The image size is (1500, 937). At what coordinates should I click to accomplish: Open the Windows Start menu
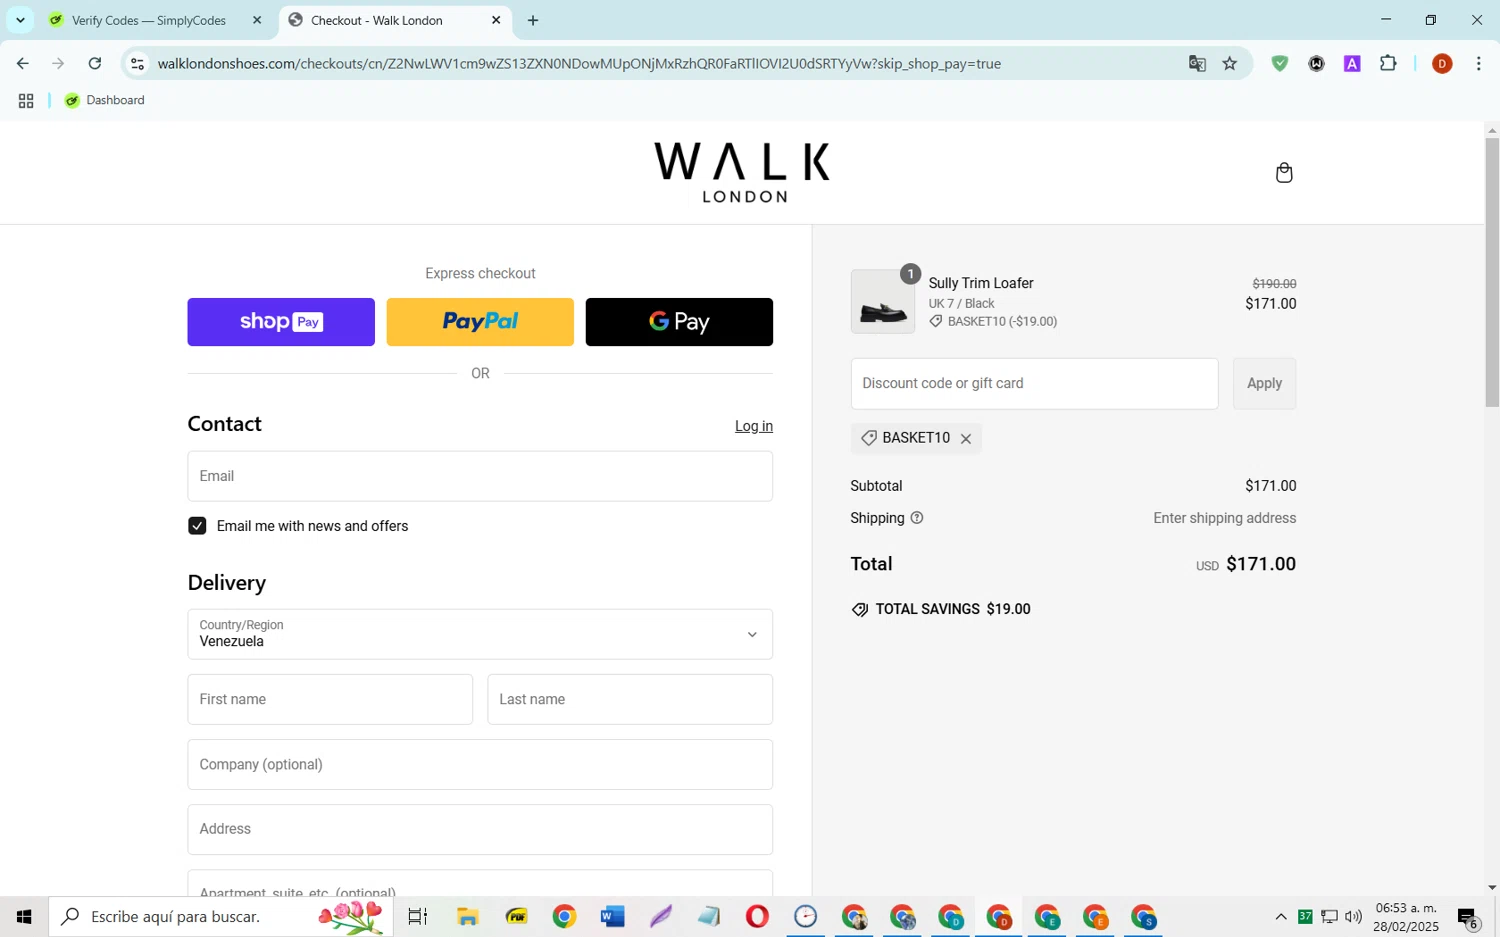[x=24, y=916]
